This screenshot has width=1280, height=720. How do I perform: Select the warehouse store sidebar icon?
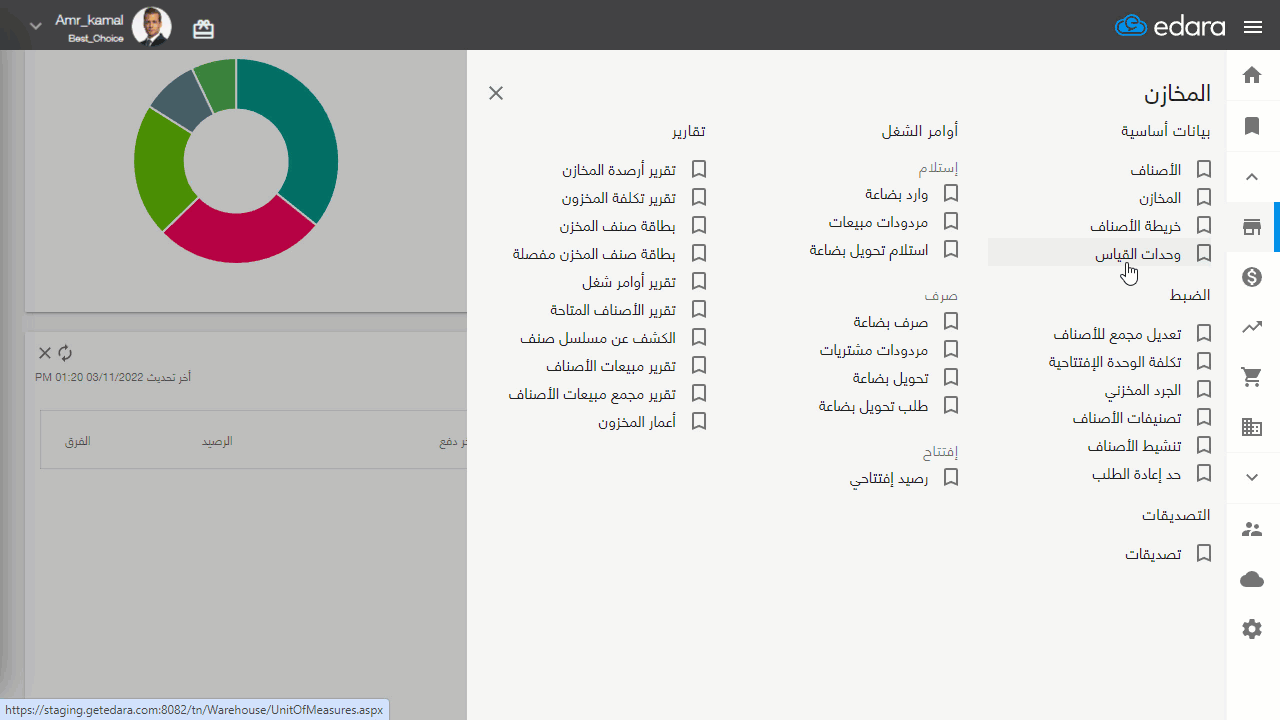[1252, 227]
